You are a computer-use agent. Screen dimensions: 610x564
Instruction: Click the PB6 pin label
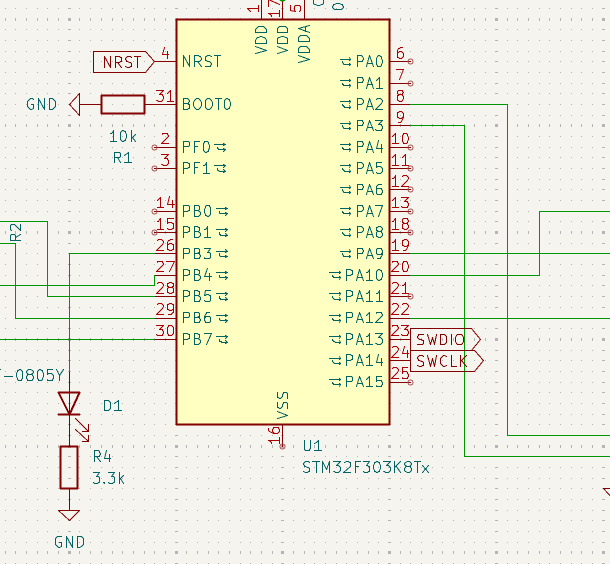coord(197,318)
